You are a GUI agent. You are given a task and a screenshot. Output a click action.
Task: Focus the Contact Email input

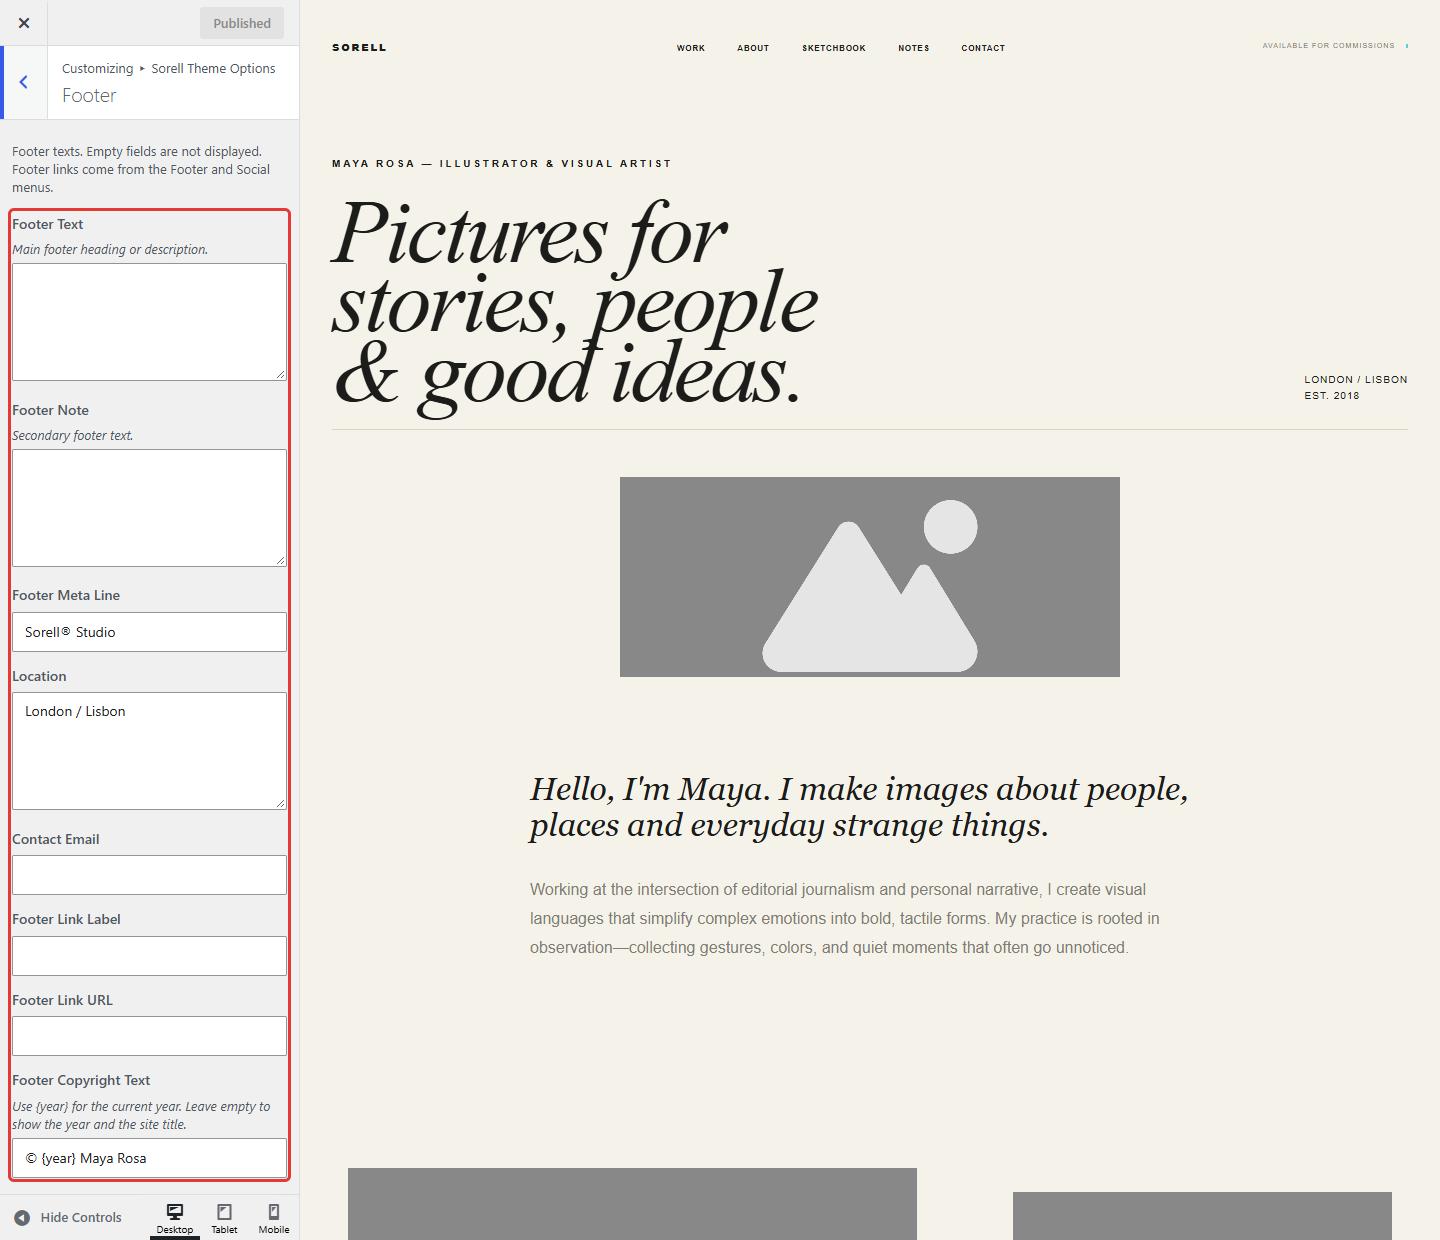pos(149,875)
